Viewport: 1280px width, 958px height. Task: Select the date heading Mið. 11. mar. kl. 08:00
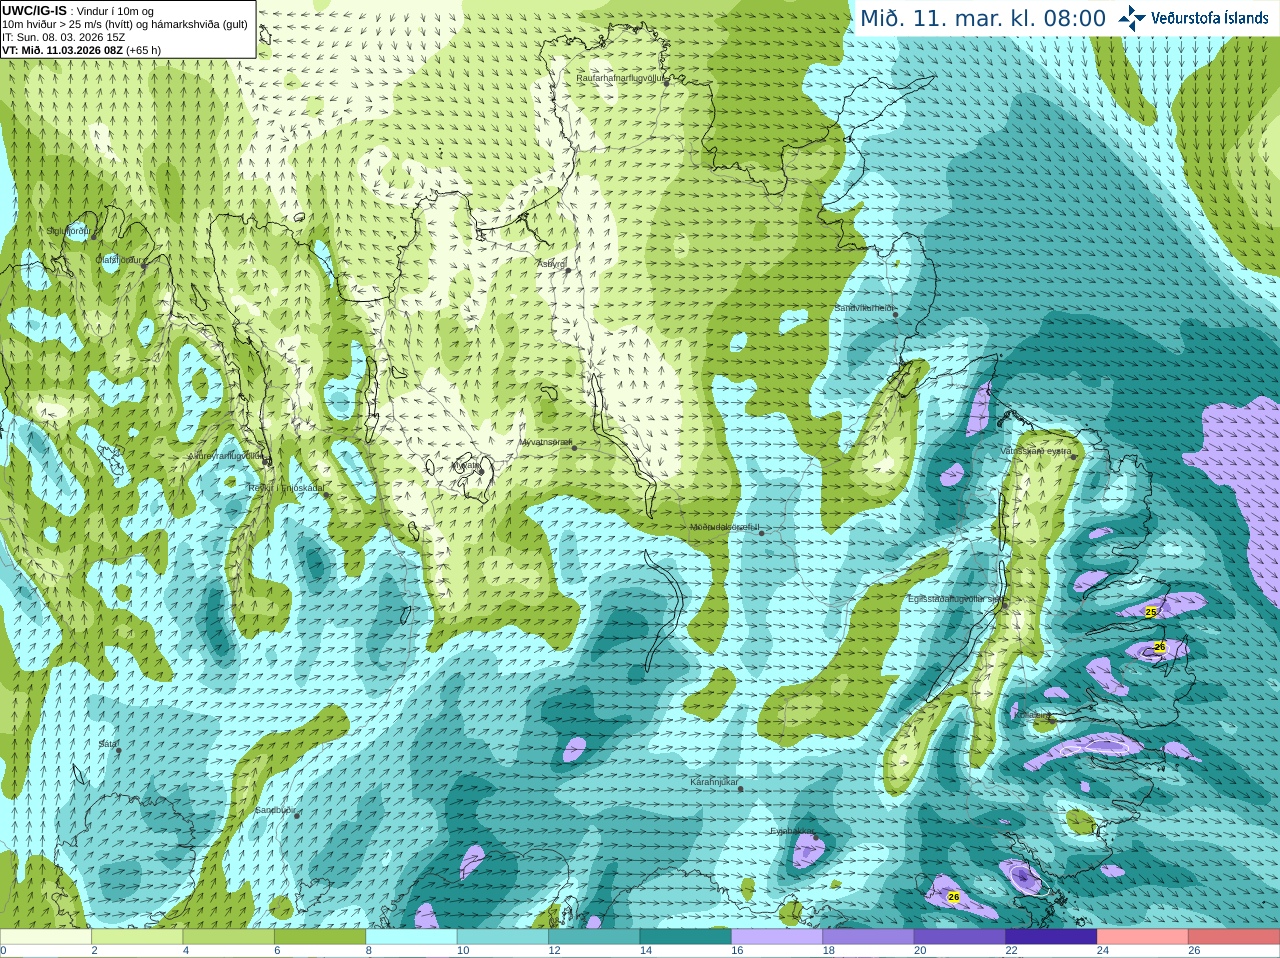[x=983, y=19]
